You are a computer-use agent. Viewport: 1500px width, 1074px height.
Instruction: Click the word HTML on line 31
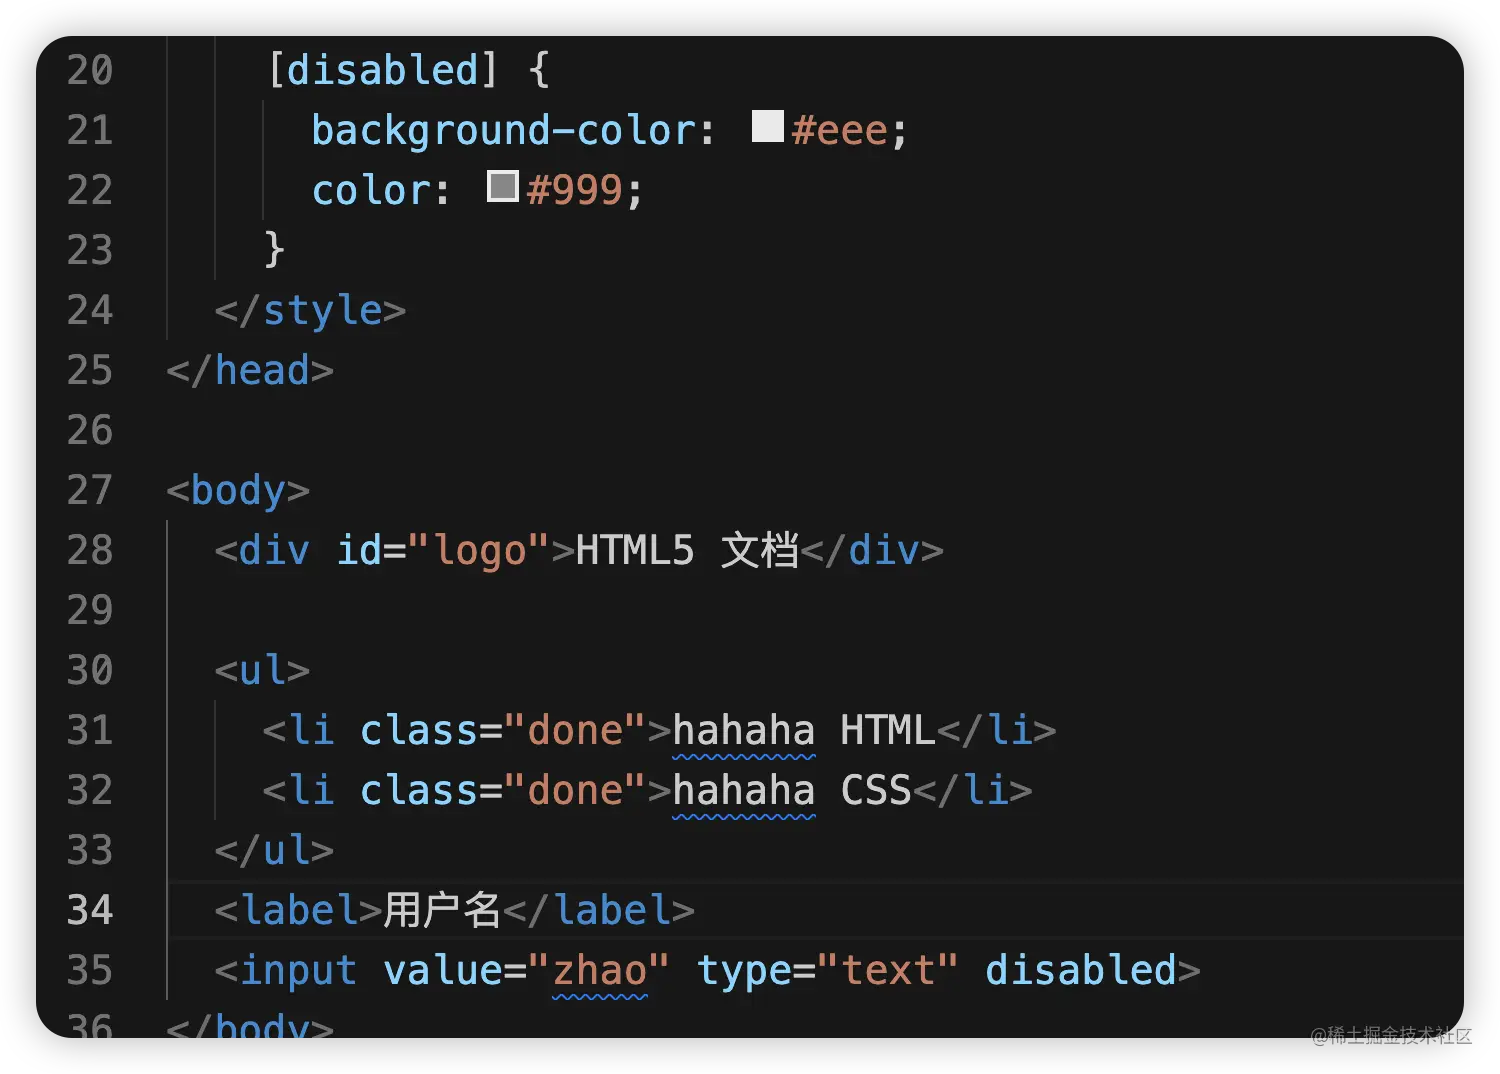pos(887,731)
